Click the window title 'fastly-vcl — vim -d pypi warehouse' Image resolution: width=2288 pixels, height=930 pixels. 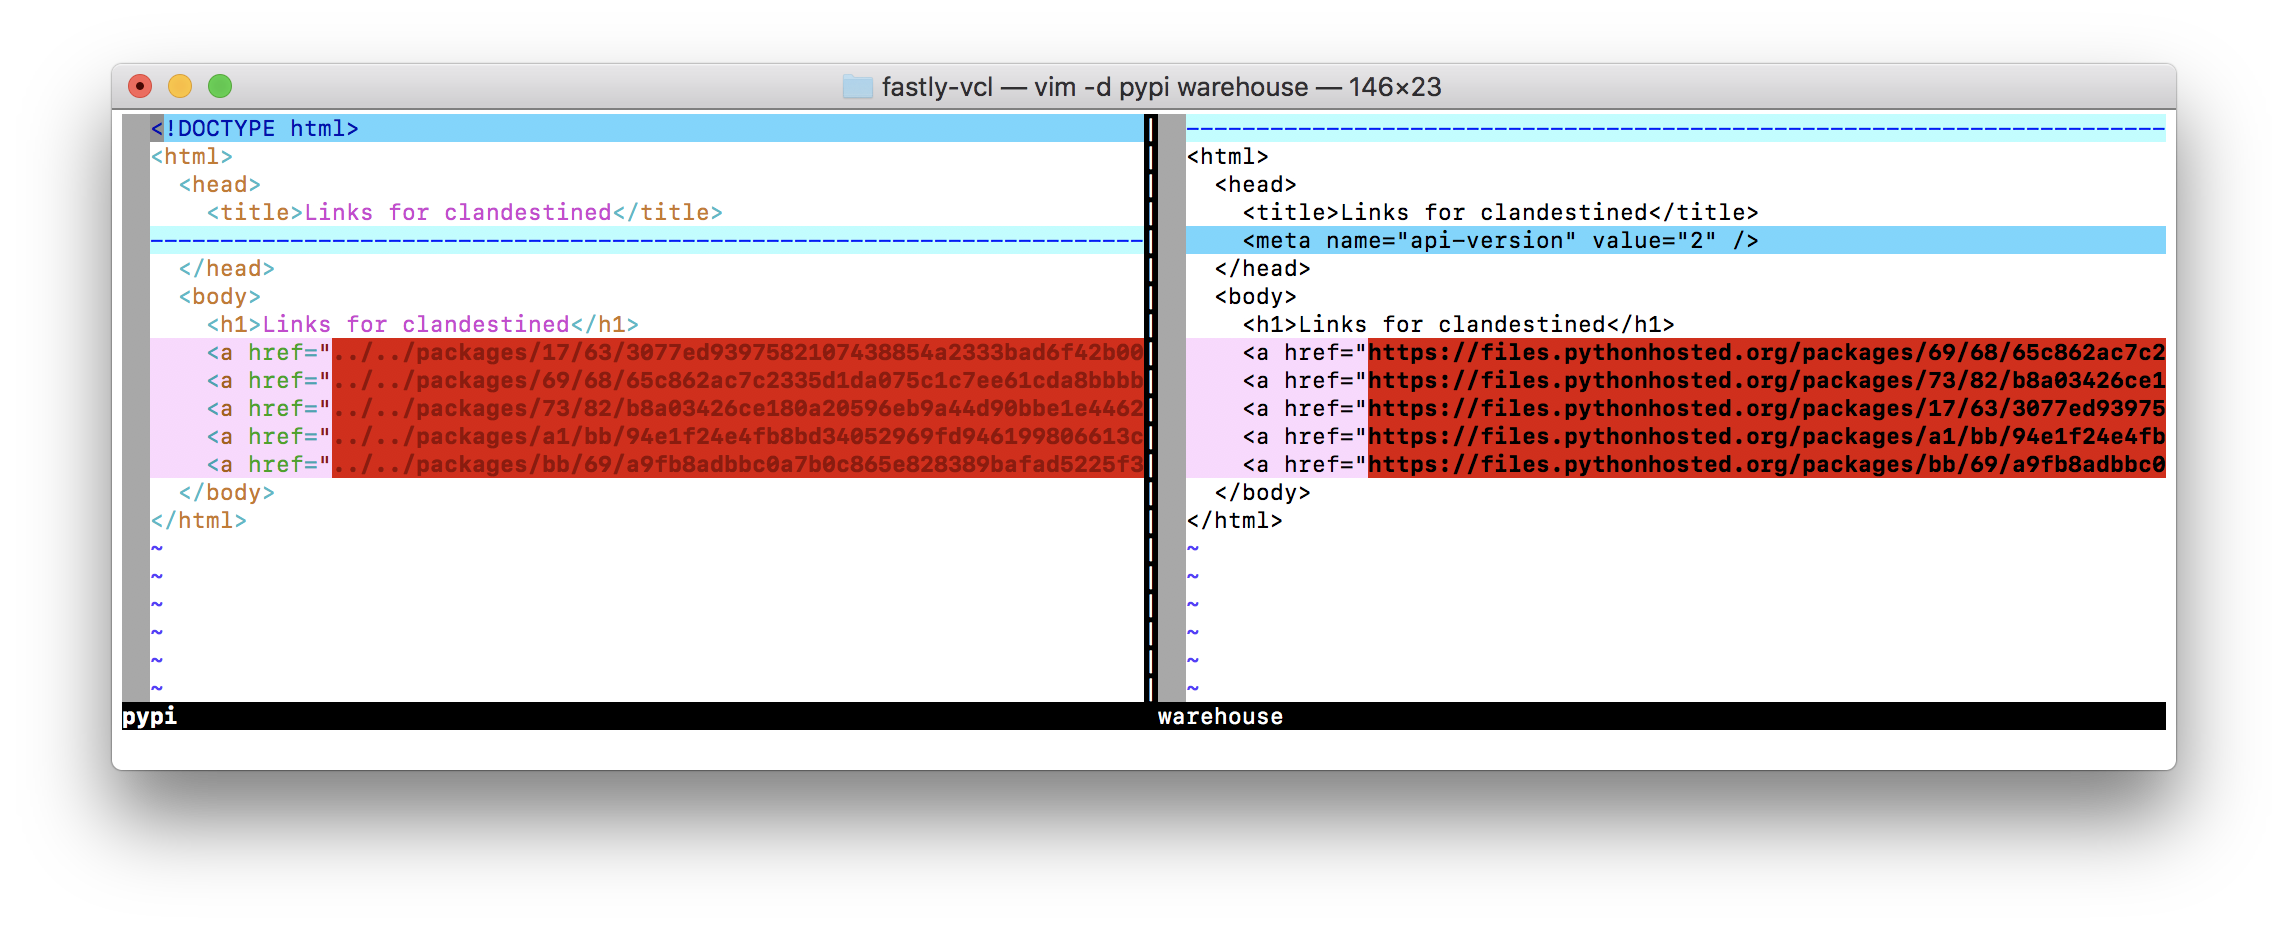pyautogui.click(x=1095, y=87)
